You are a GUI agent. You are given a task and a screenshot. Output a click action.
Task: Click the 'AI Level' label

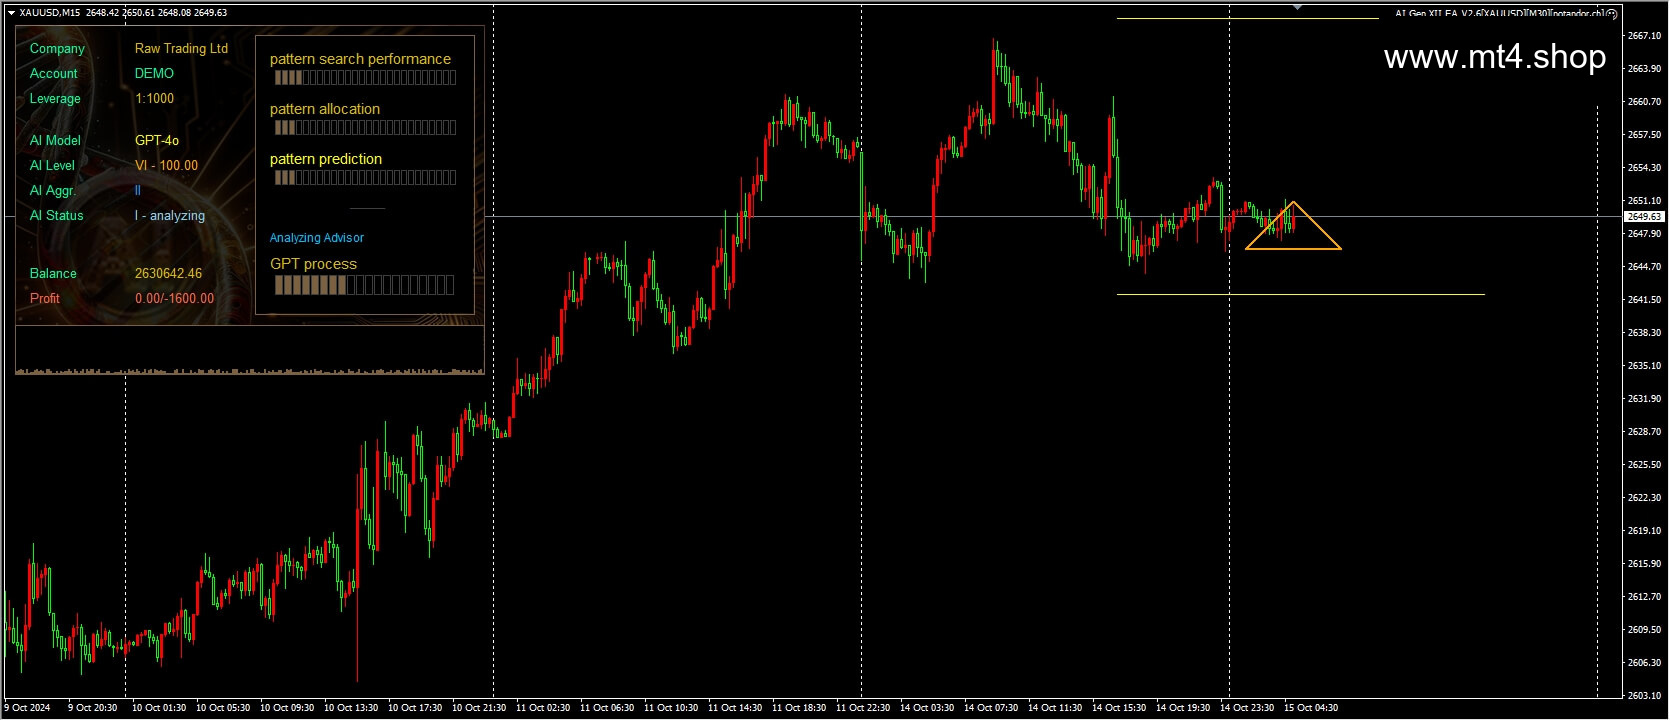pos(52,165)
